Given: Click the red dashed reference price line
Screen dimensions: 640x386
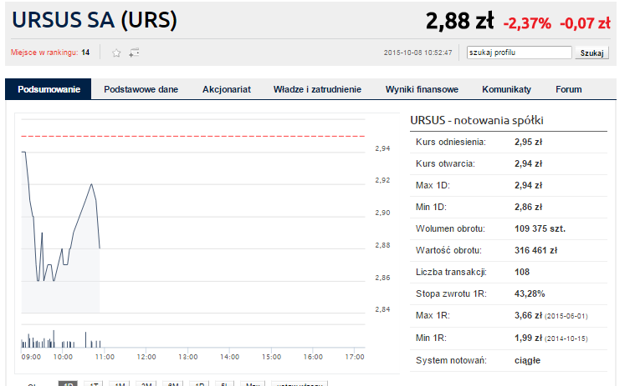Looking at the screenshot, I should pos(193,136).
